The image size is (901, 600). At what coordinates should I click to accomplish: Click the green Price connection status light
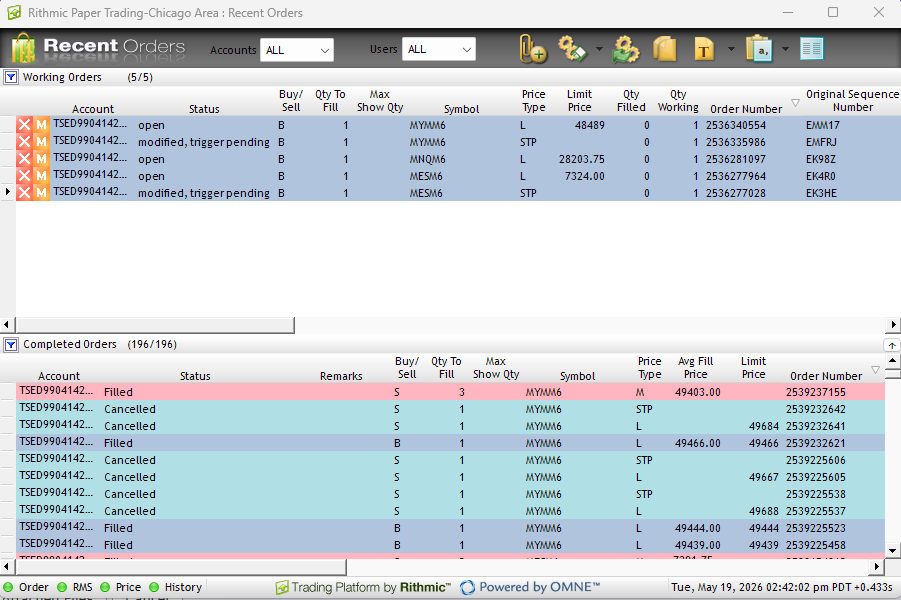pyautogui.click(x=105, y=587)
